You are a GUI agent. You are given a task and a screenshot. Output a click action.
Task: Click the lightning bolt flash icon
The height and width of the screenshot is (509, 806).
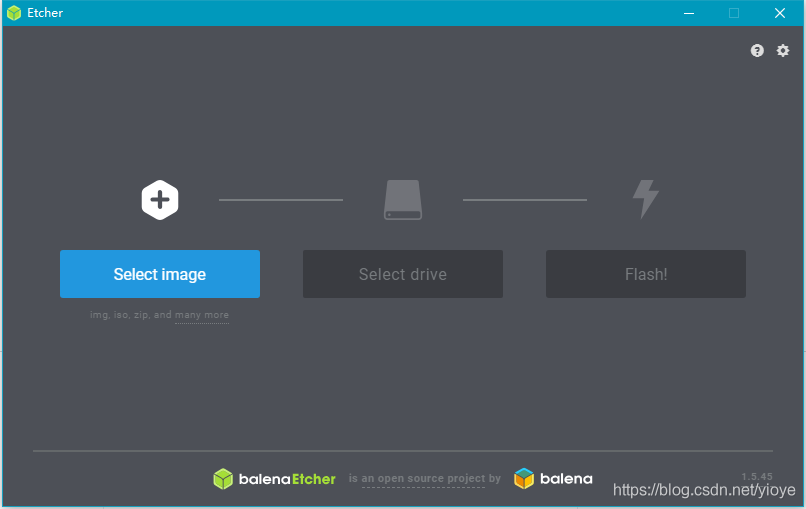pos(646,199)
